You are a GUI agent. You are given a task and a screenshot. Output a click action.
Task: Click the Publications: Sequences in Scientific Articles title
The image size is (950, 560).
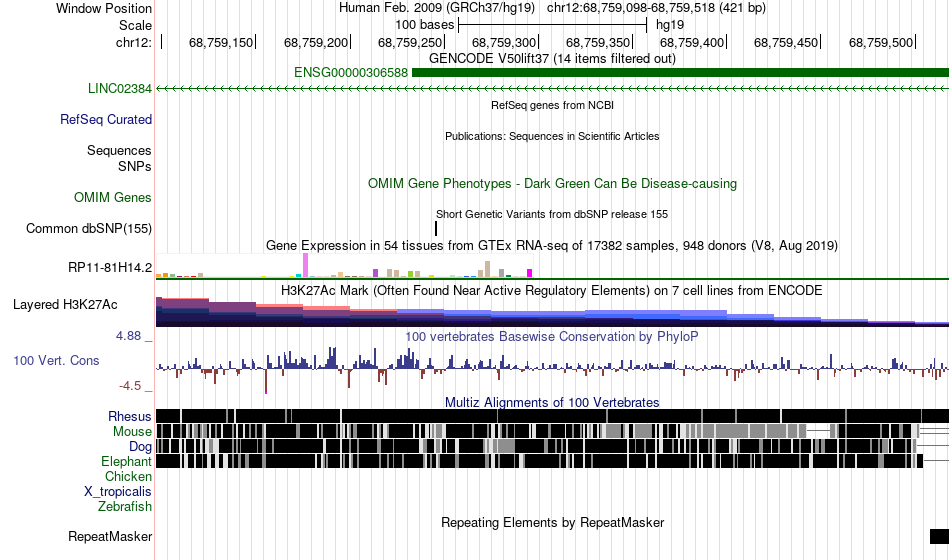point(552,136)
